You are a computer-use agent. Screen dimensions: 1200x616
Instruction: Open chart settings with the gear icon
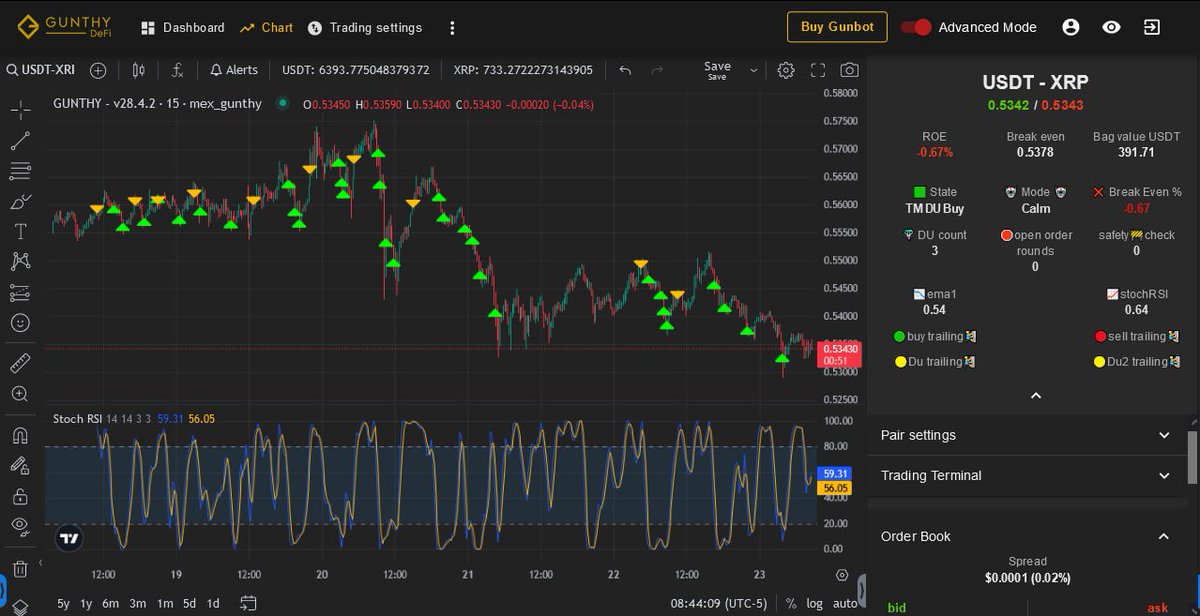[786, 70]
